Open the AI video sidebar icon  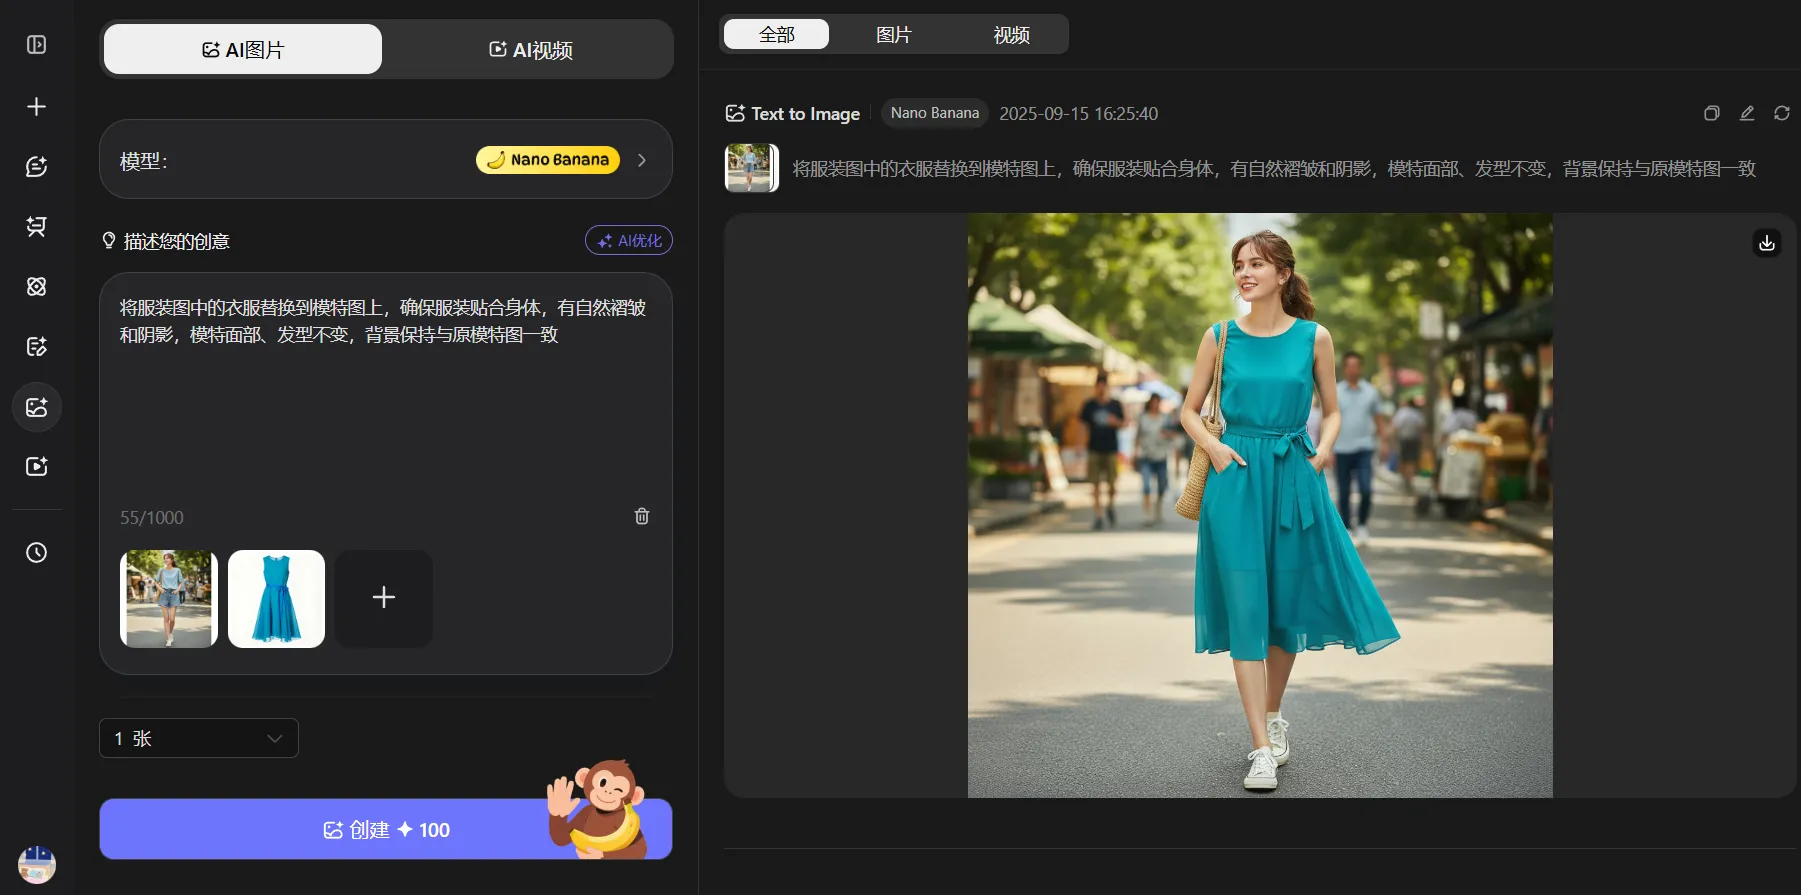[37, 467]
